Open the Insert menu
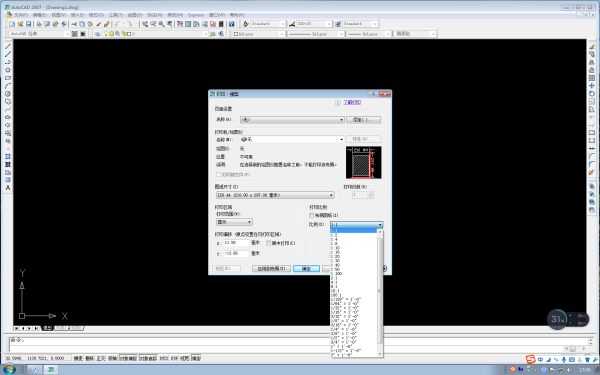This screenshot has width=600, height=375. click(x=77, y=15)
